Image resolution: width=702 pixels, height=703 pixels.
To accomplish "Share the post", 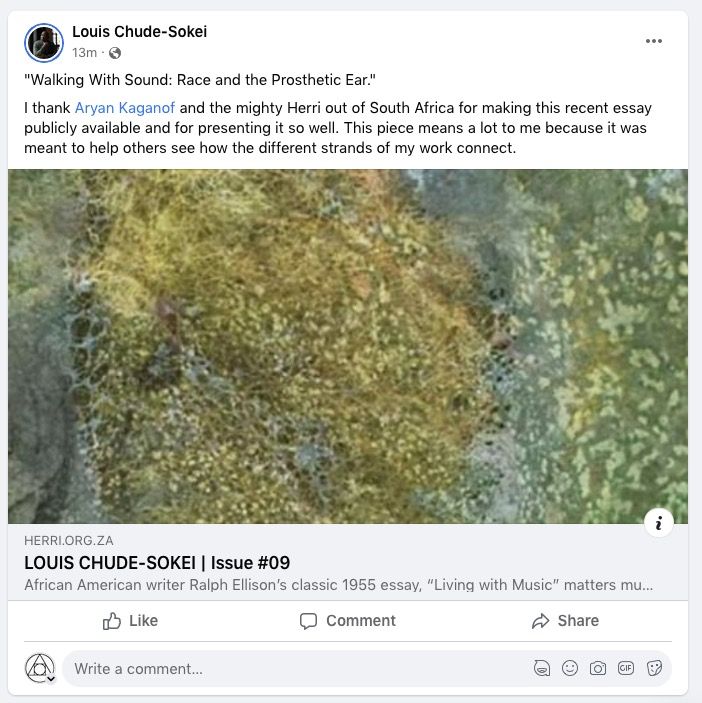I will click(565, 621).
